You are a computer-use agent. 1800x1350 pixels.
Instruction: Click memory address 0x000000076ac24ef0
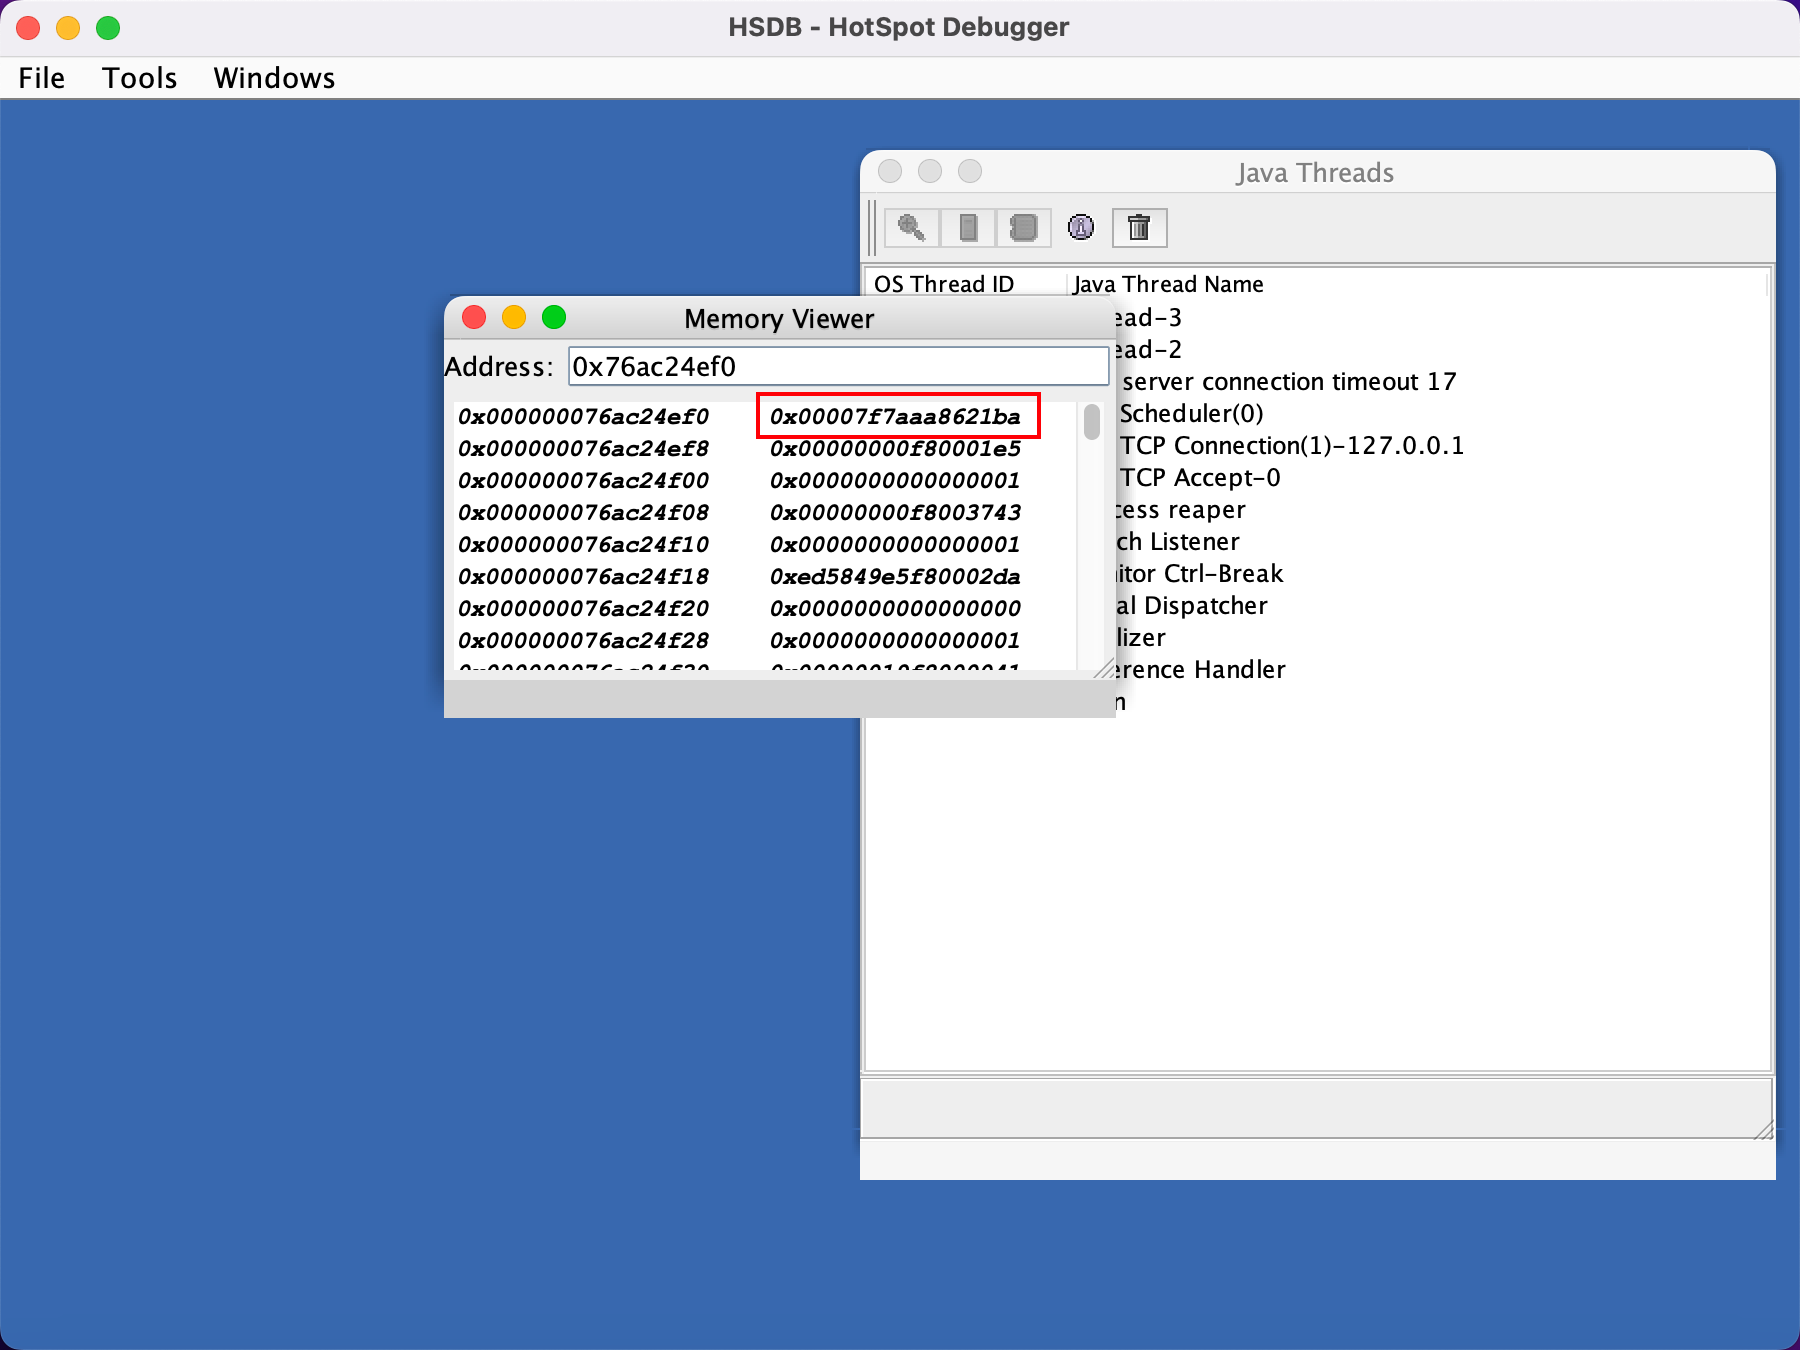pyautogui.click(x=583, y=417)
